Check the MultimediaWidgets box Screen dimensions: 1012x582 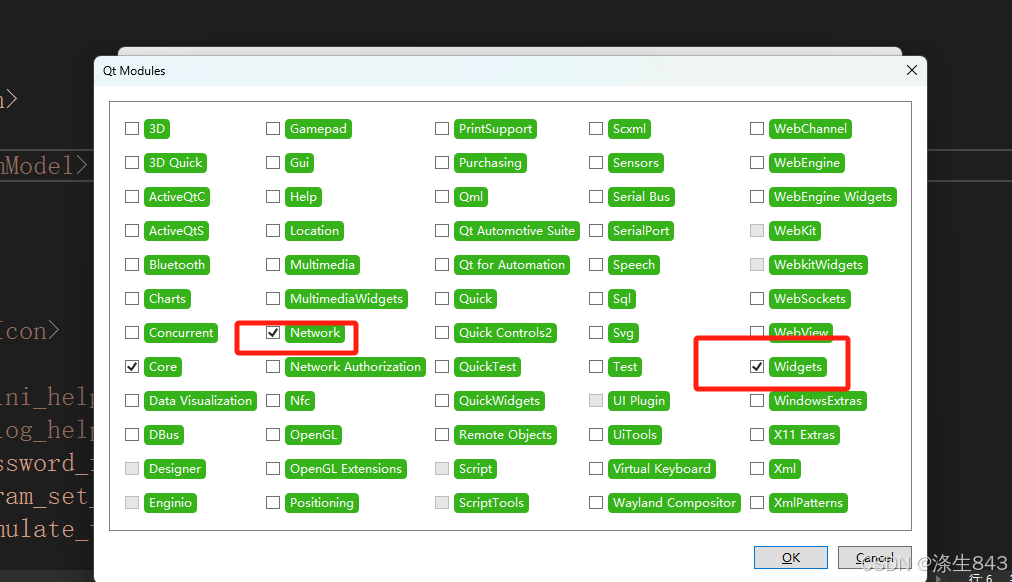click(273, 299)
